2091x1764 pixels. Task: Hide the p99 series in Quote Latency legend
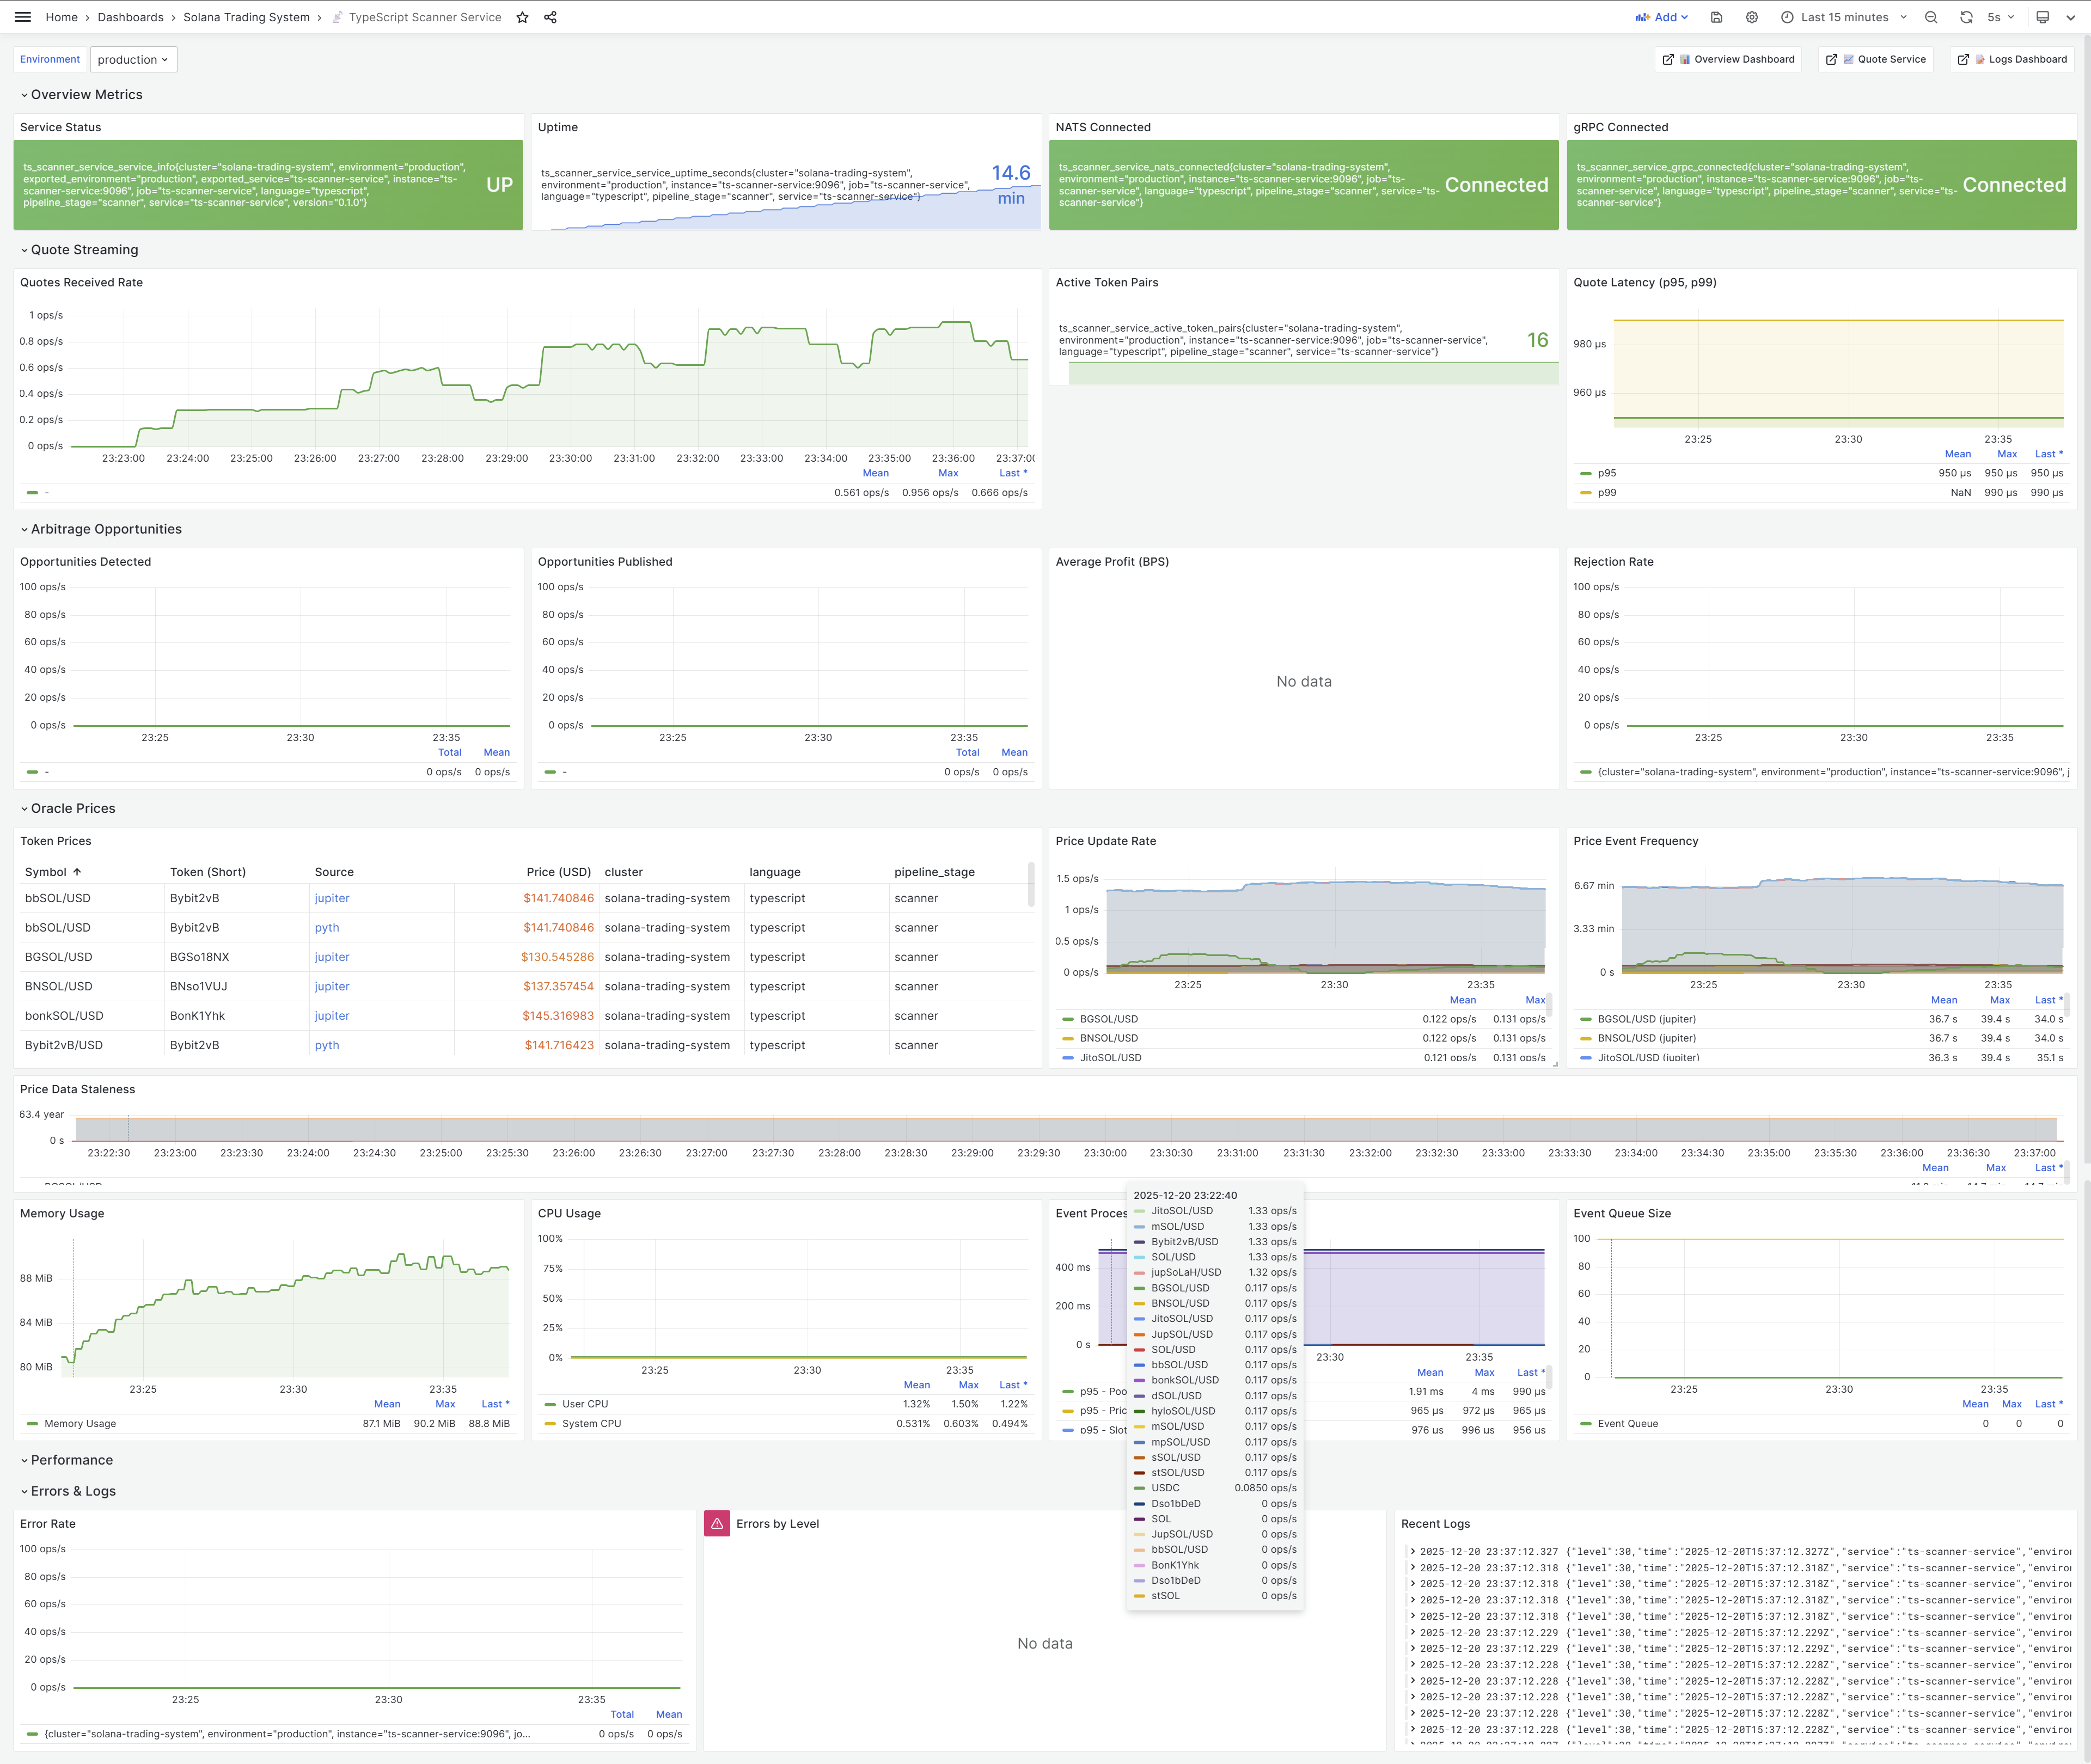pyautogui.click(x=1606, y=492)
